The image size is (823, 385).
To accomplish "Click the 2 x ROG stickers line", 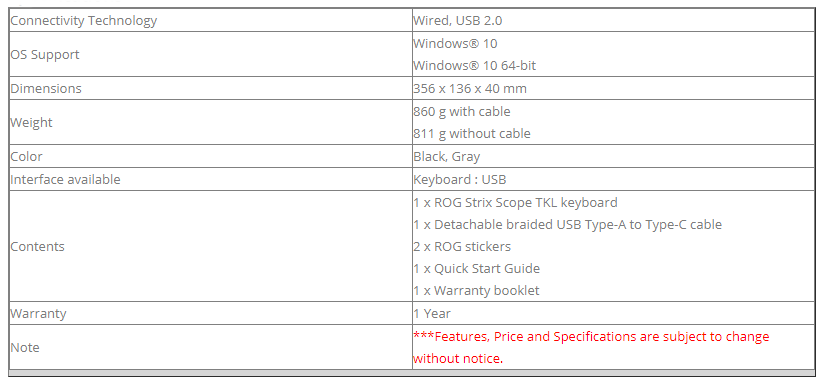I will (x=462, y=247).
